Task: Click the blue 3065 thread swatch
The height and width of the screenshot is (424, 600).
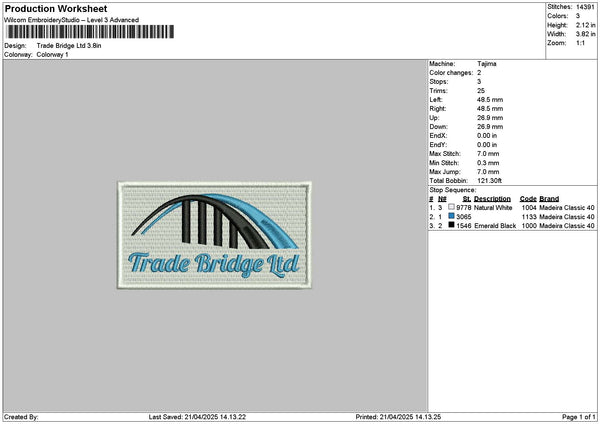Action: [452, 216]
